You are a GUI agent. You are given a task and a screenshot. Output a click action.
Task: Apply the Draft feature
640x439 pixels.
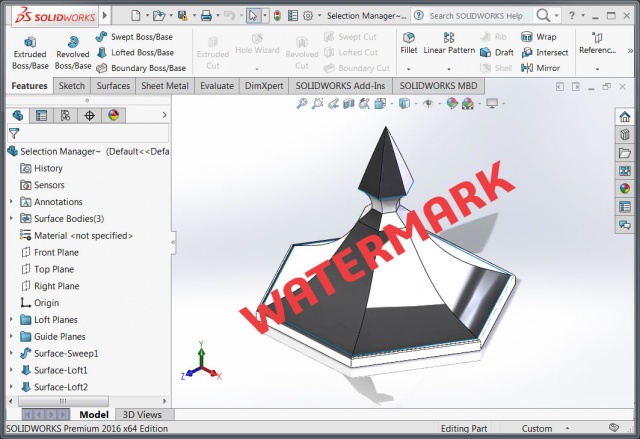tap(497, 53)
